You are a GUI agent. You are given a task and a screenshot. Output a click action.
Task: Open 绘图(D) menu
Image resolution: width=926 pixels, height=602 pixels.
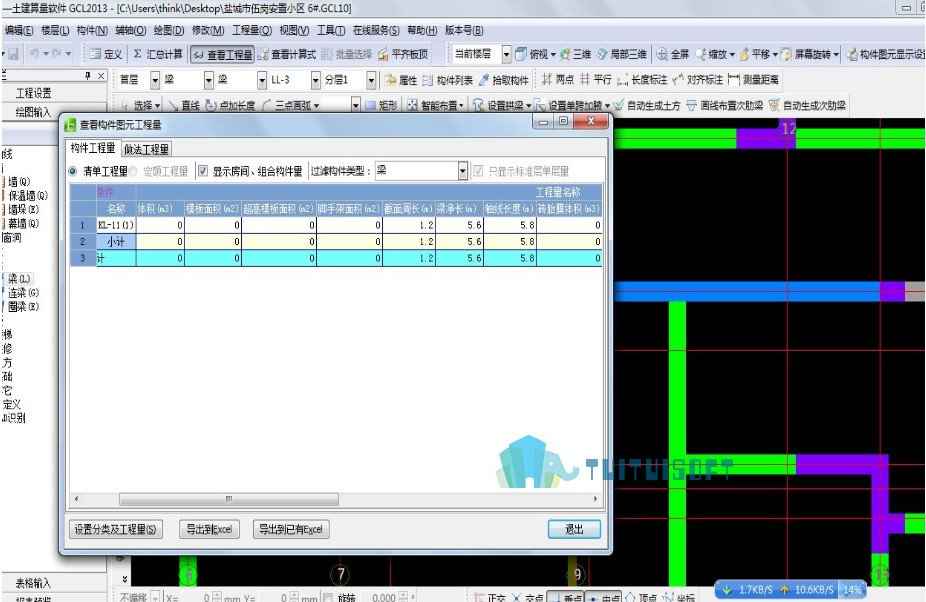tap(169, 30)
